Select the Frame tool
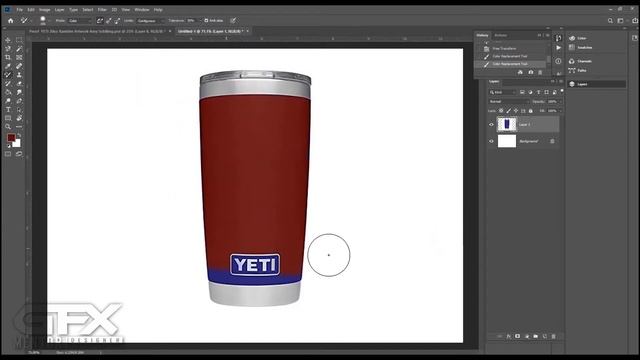 click(19, 58)
